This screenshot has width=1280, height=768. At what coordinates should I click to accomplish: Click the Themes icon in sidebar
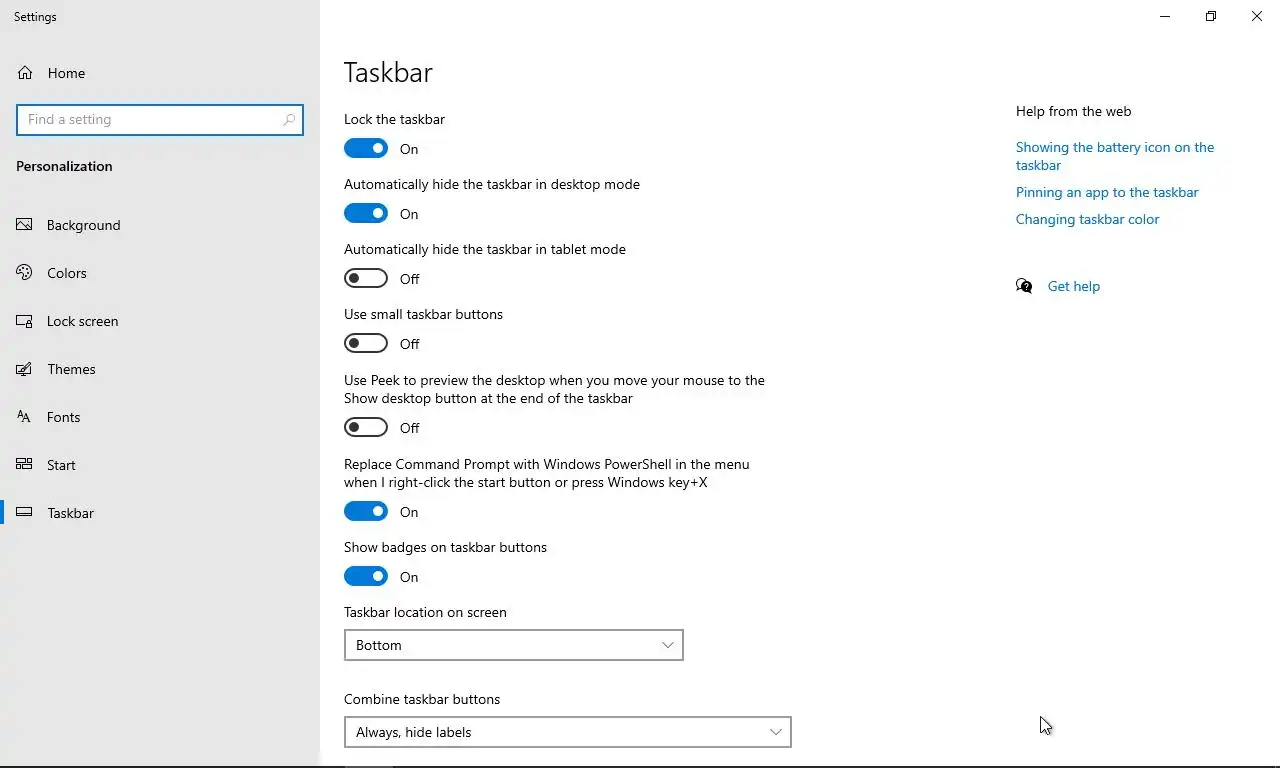(25, 369)
